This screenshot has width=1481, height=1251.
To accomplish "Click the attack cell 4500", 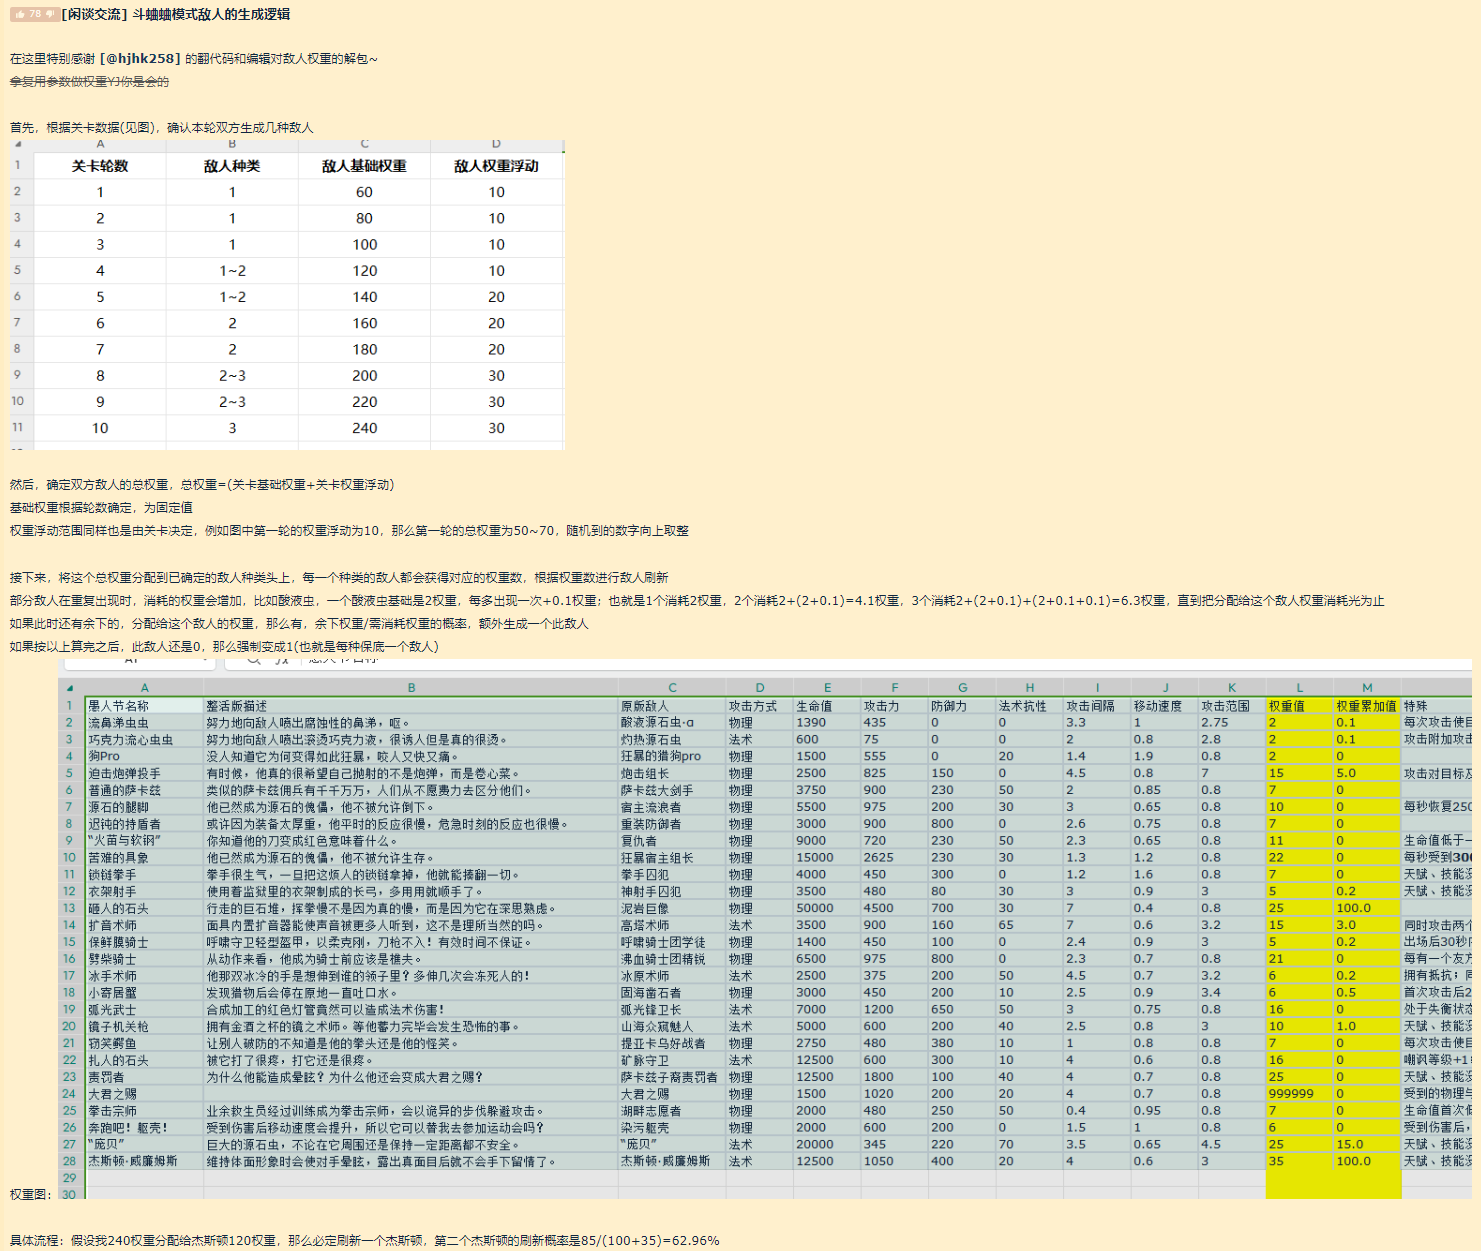I will point(894,908).
